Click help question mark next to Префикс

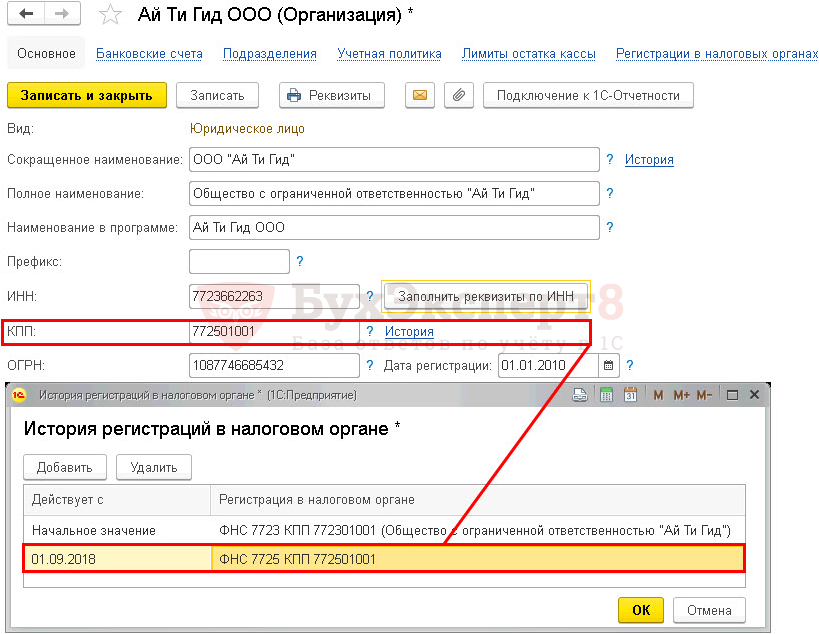[x=300, y=261]
